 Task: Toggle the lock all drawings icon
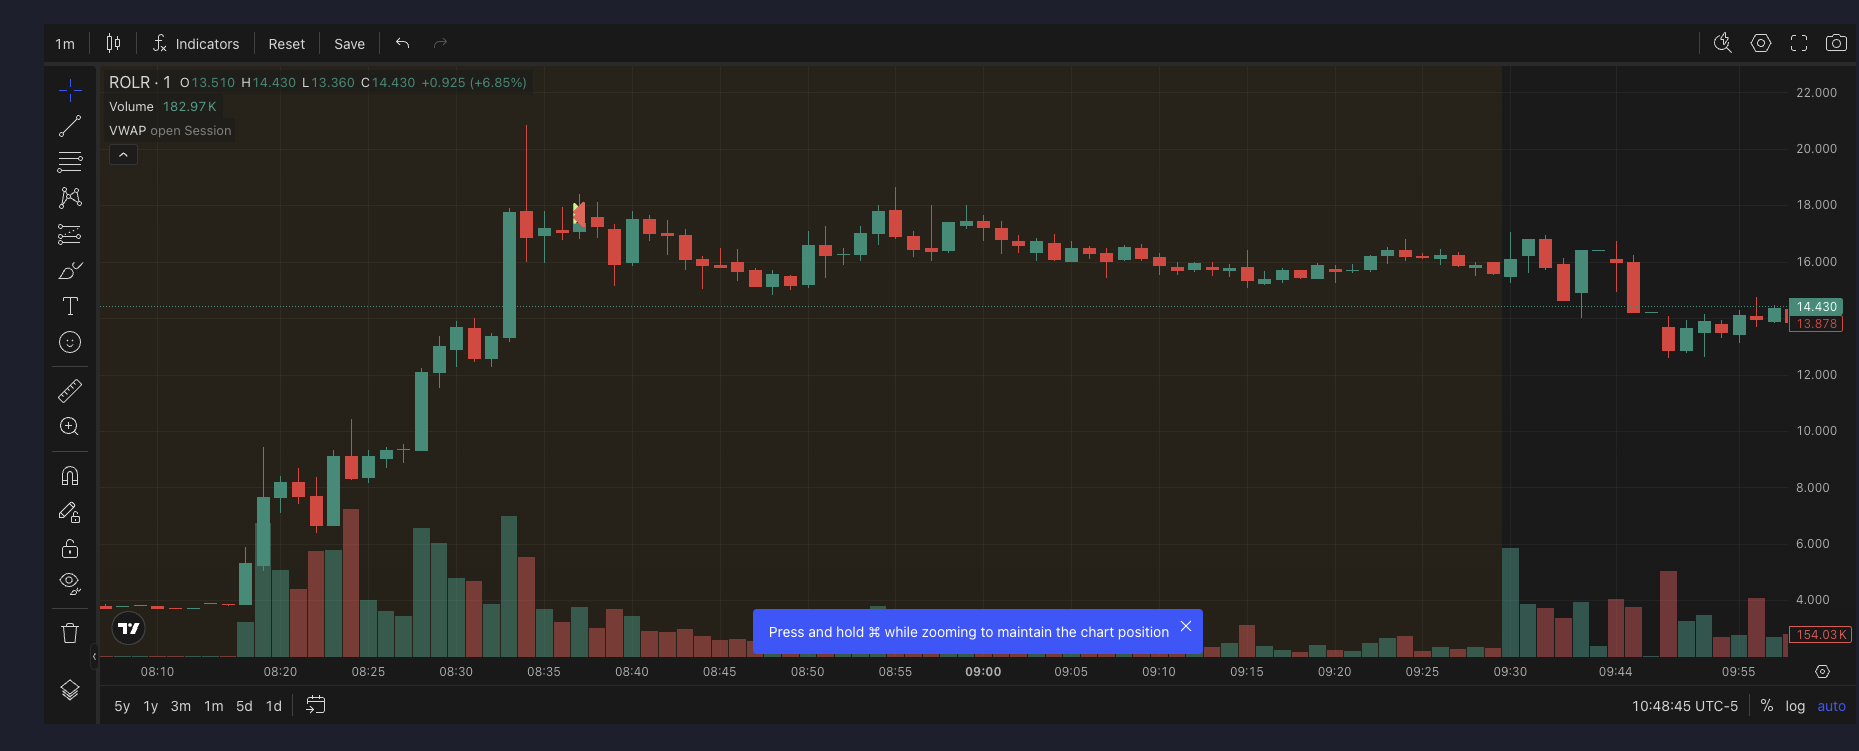pos(70,548)
